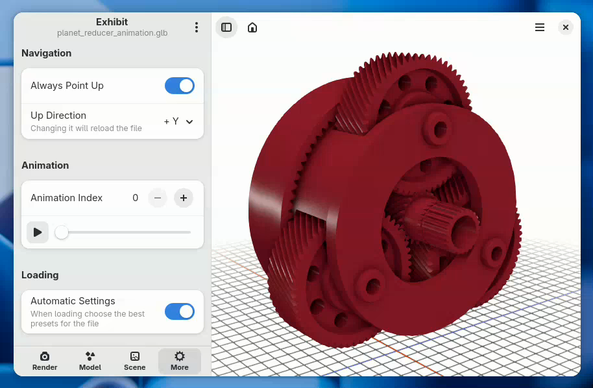Click the red planetary gear model

[x=385, y=200]
